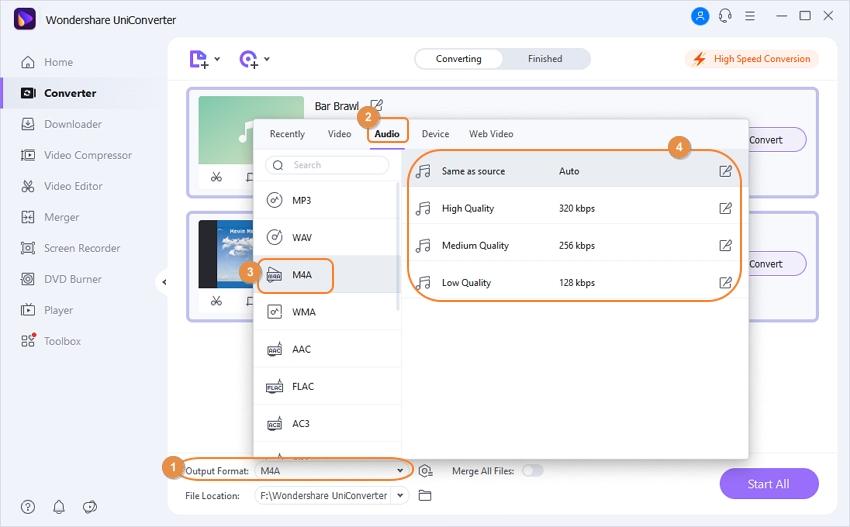Toggle Merge All Files switch
Viewport: 850px width, 527px height.
(532, 471)
